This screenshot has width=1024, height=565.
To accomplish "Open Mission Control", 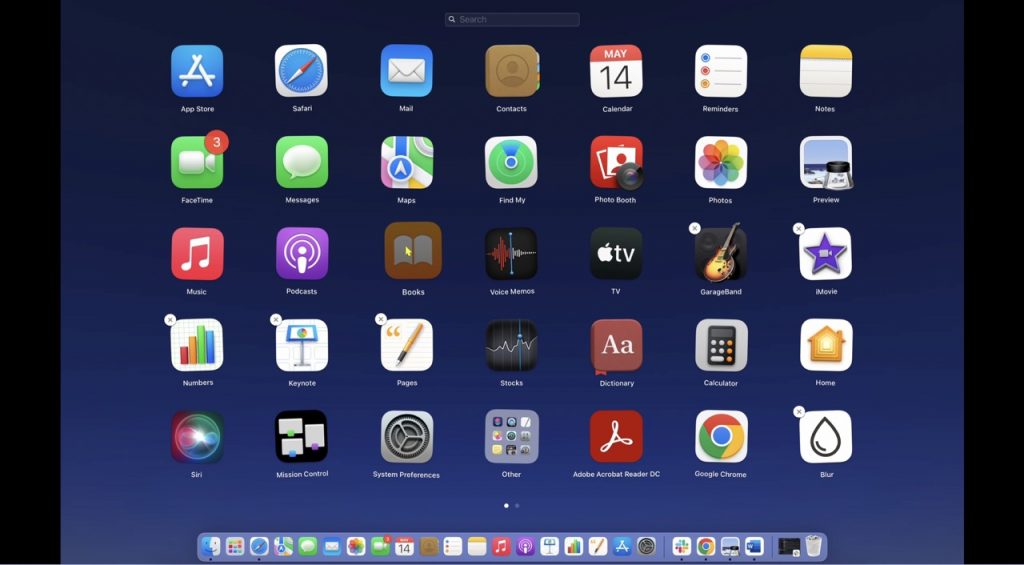I will 301,437.
